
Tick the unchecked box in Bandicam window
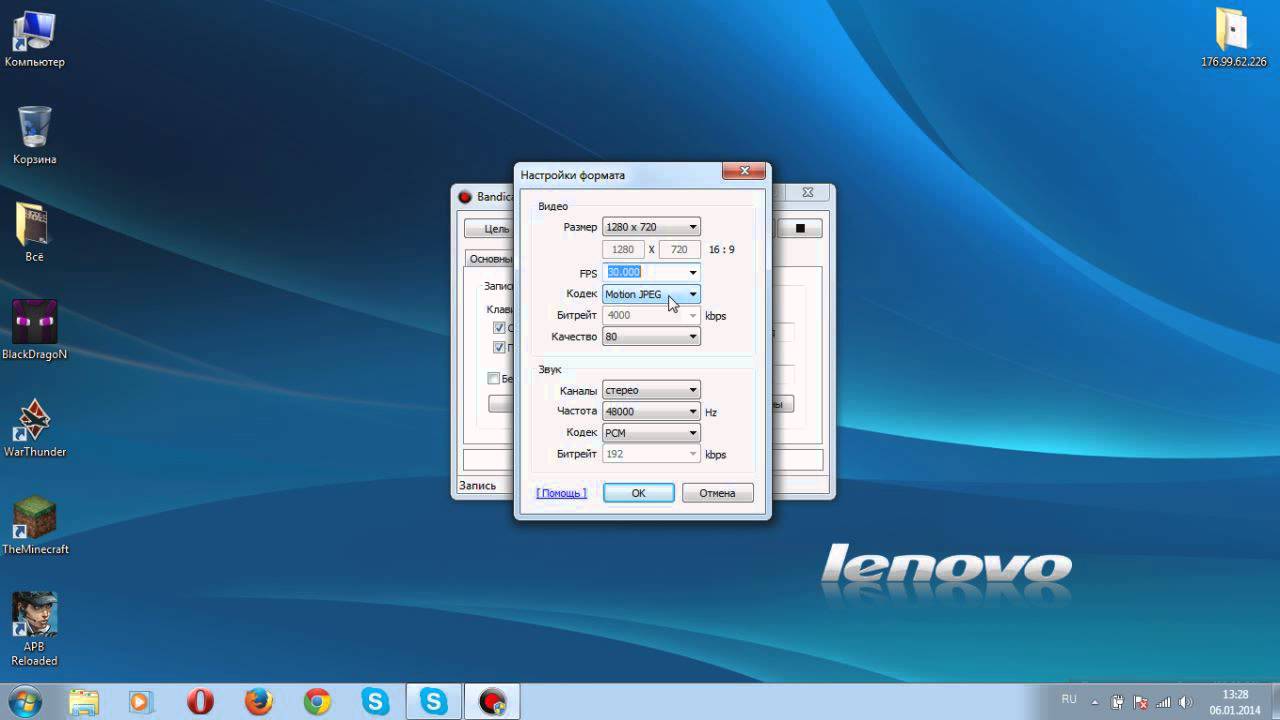coord(493,379)
